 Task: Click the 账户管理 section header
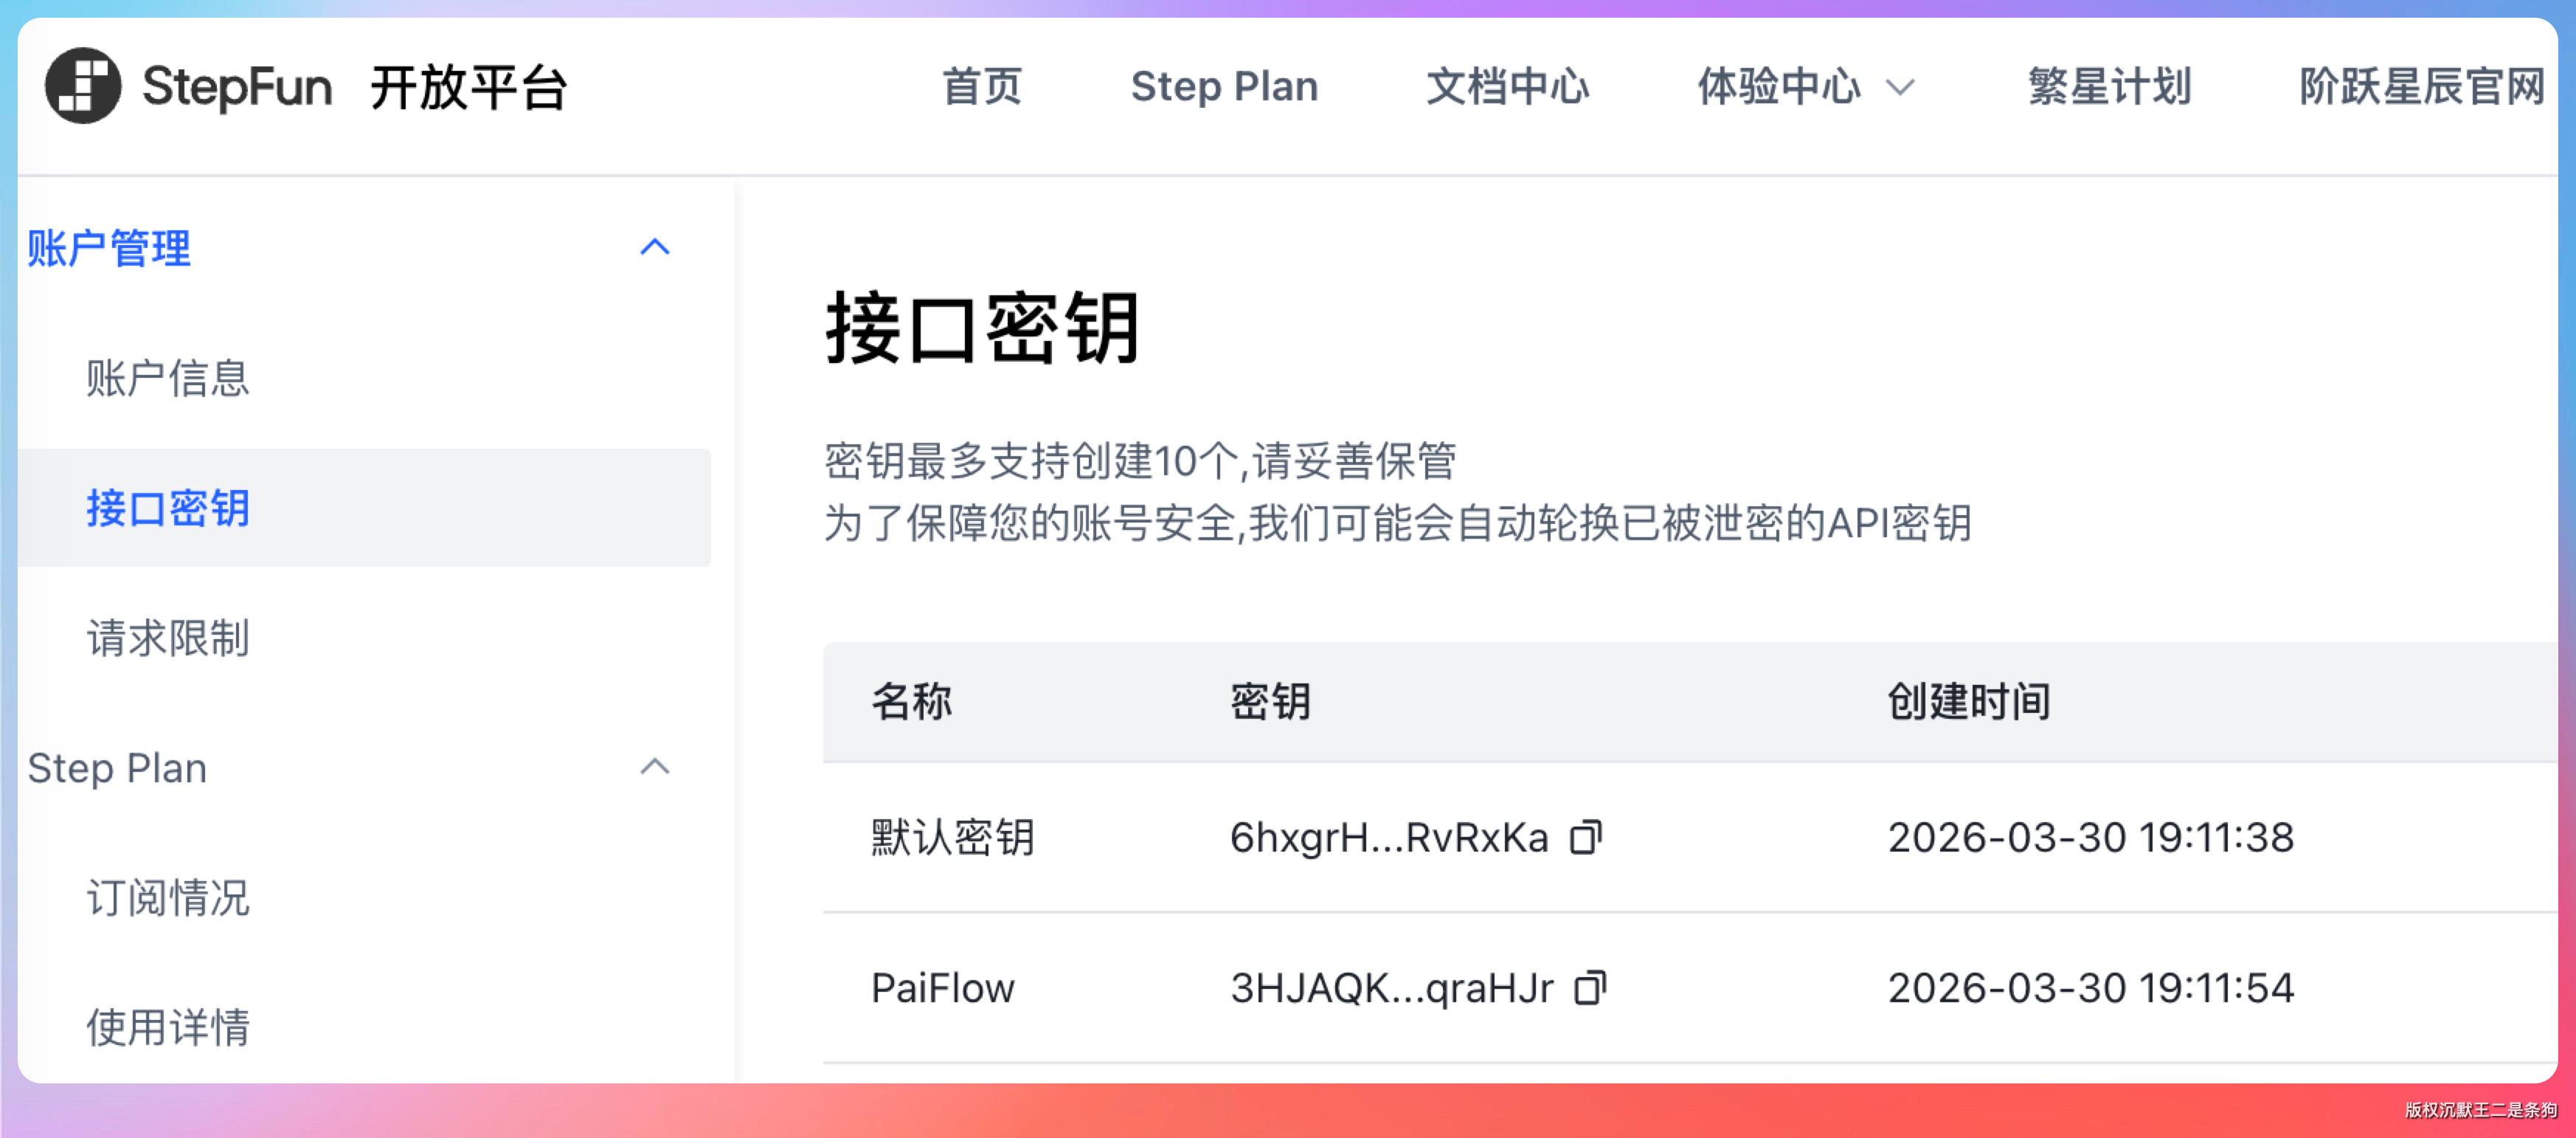(x=108, y=247)
